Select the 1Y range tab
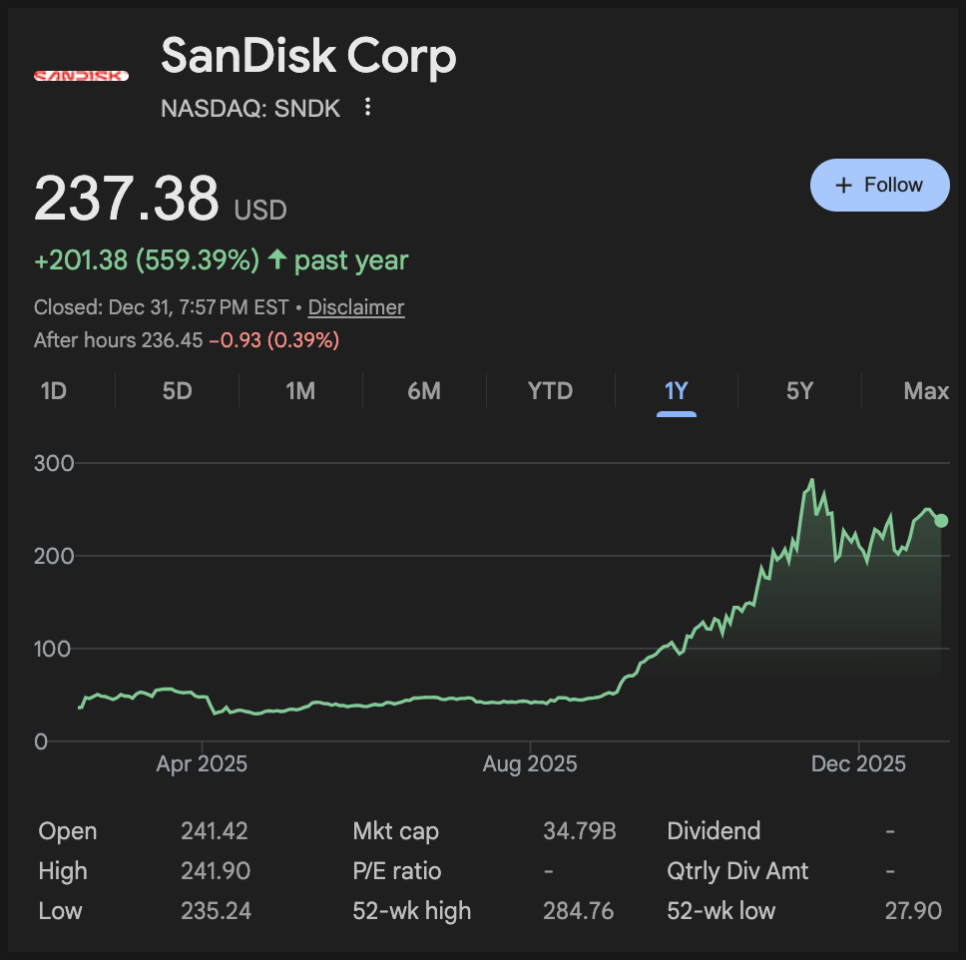The image size is (966, 960). point(676,391)
